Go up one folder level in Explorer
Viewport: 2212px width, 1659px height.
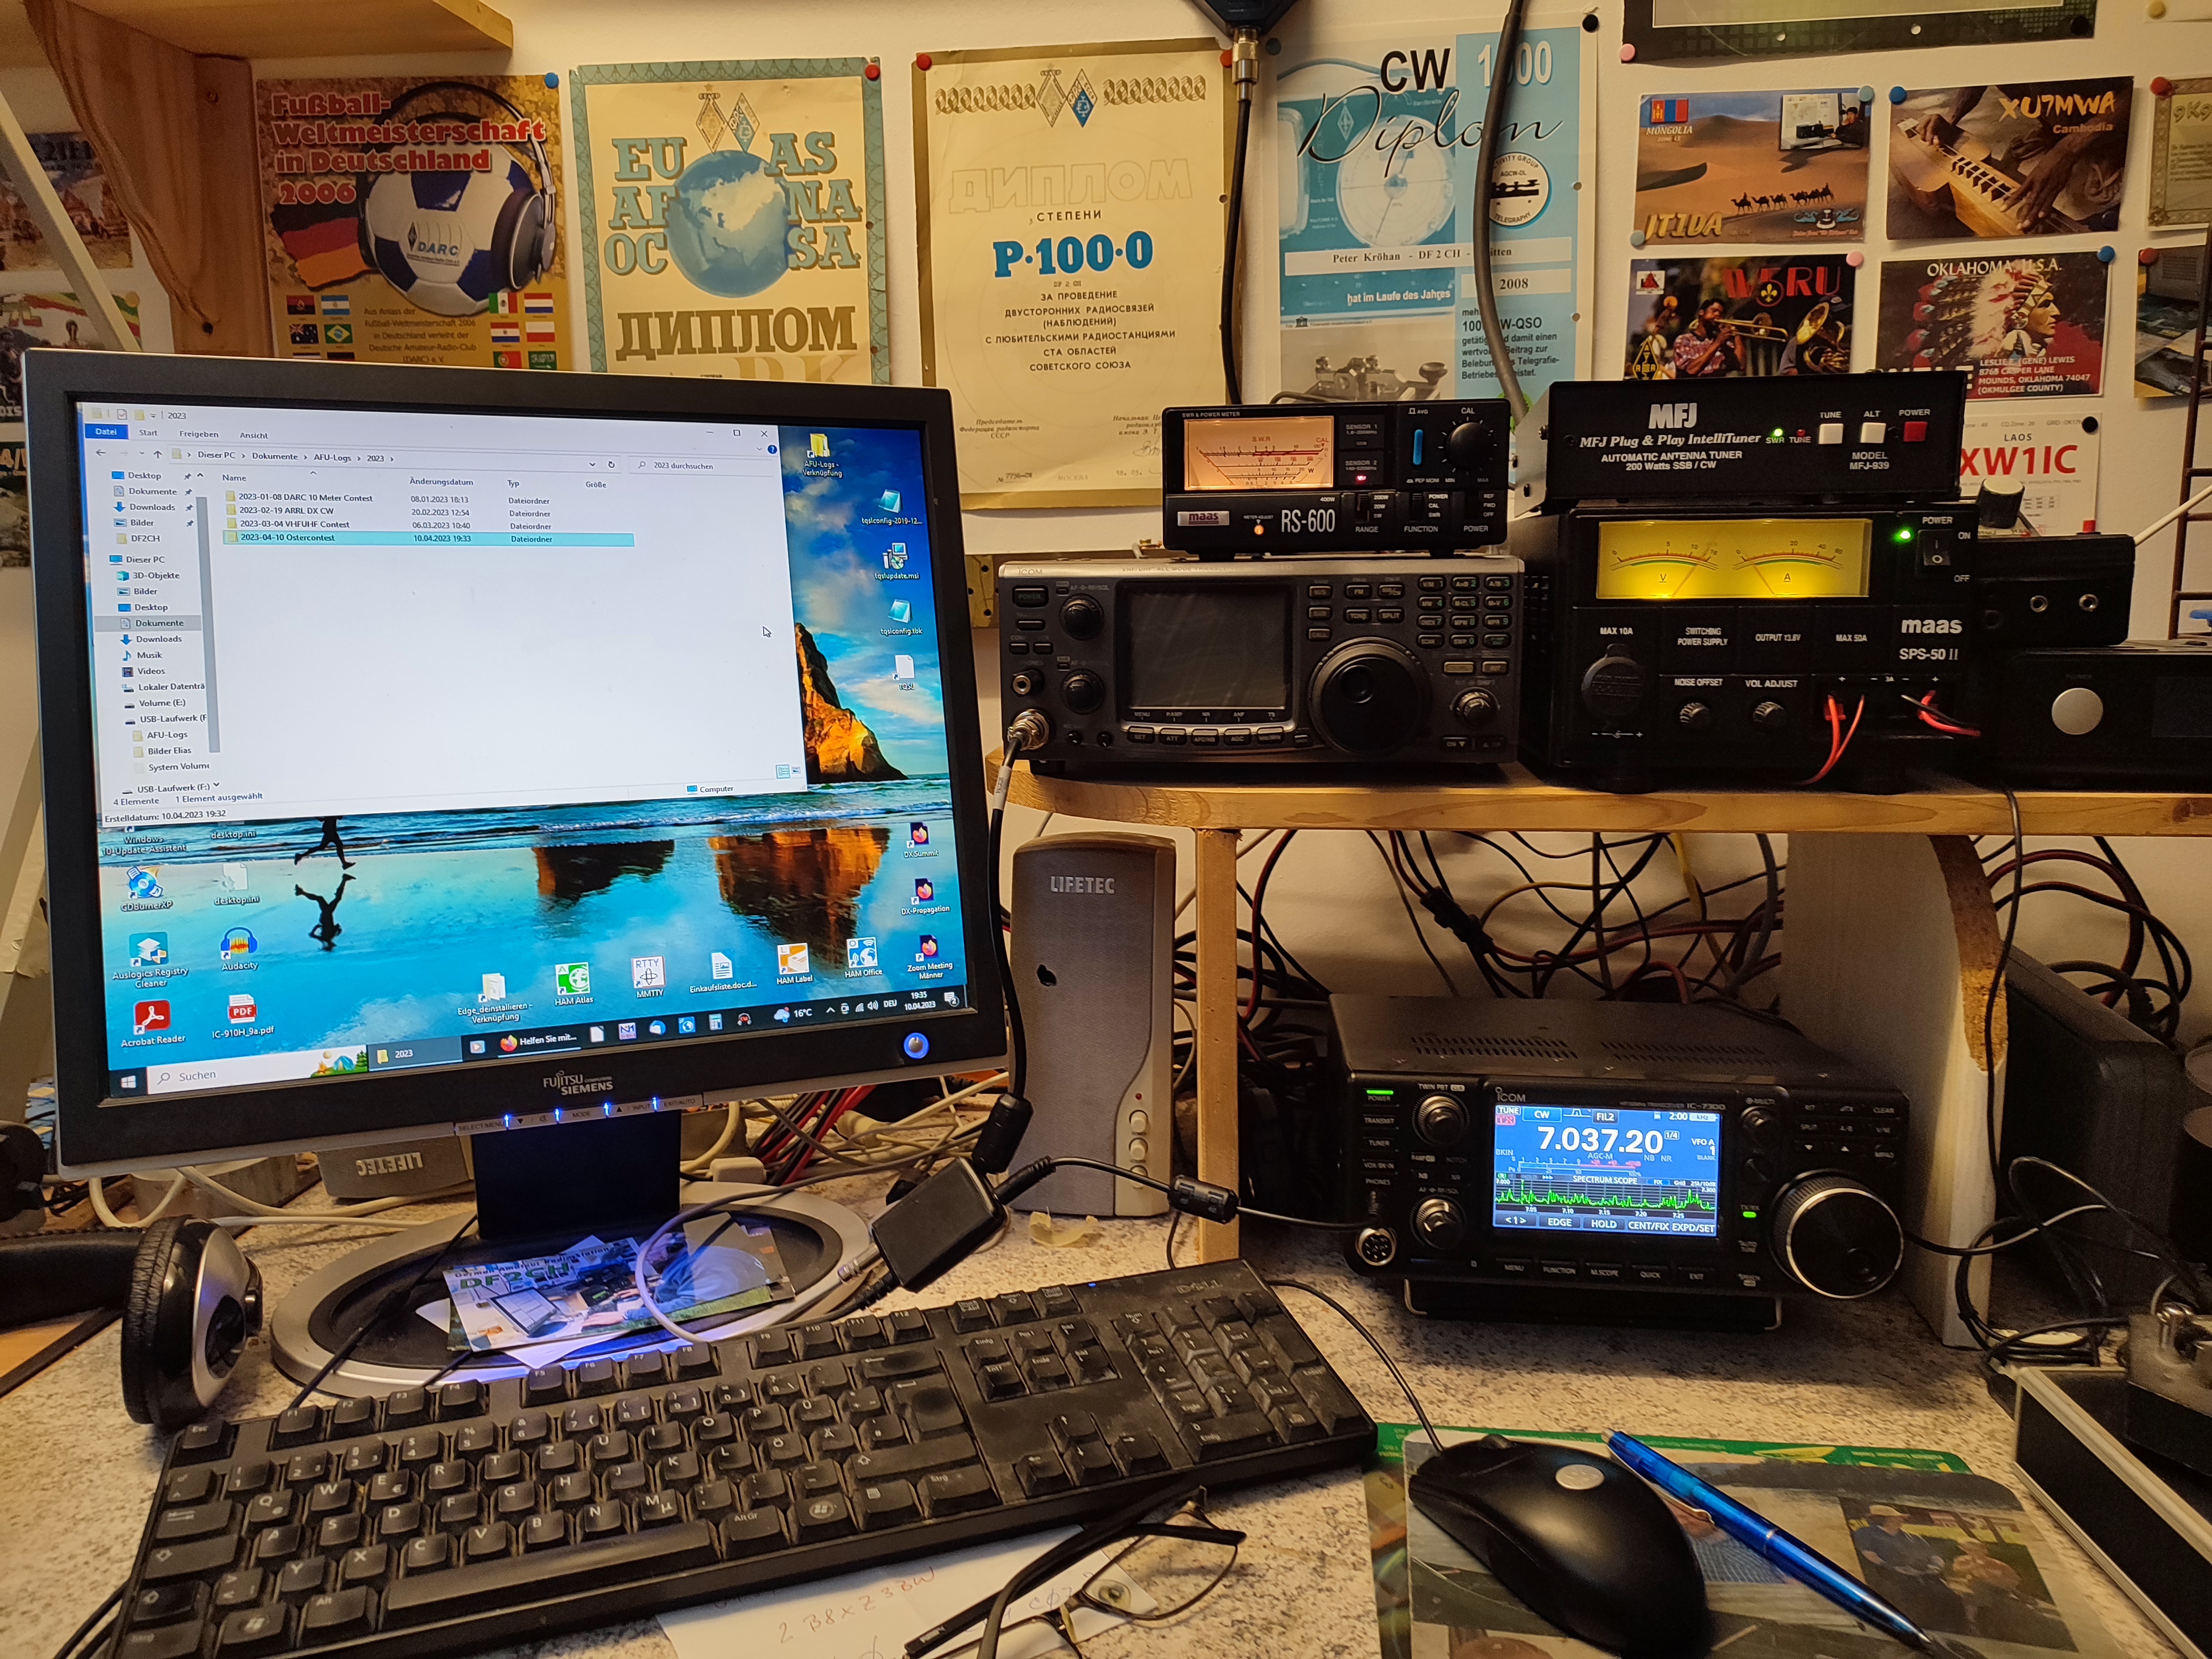point(157,454)
